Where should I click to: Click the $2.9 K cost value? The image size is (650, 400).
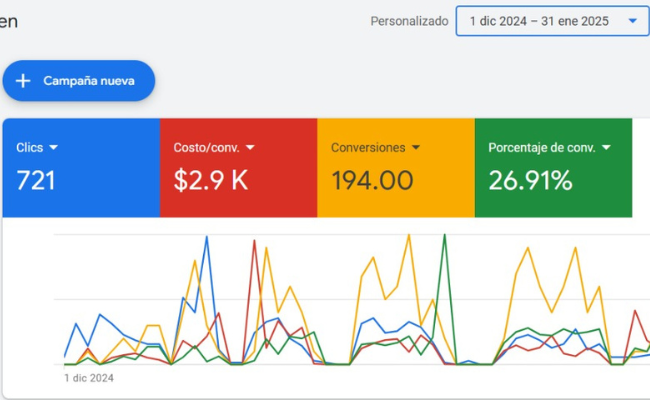[211, 181]
